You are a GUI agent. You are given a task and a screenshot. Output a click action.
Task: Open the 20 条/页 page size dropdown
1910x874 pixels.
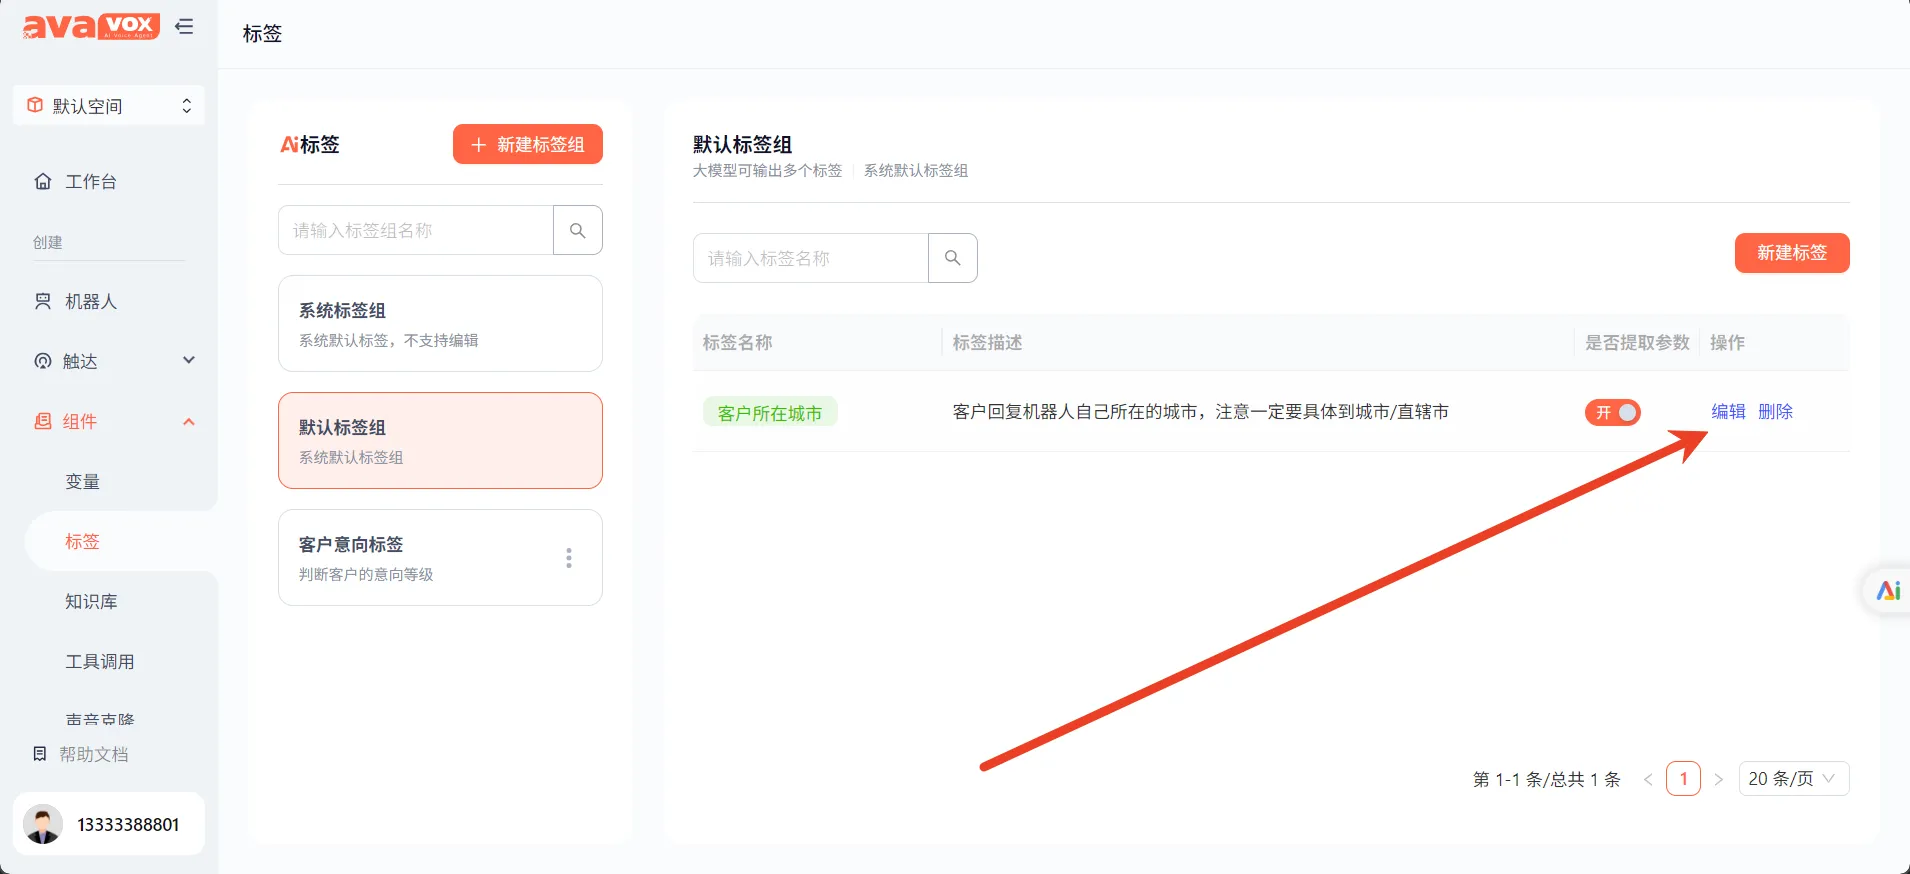tap(1793, 779)
